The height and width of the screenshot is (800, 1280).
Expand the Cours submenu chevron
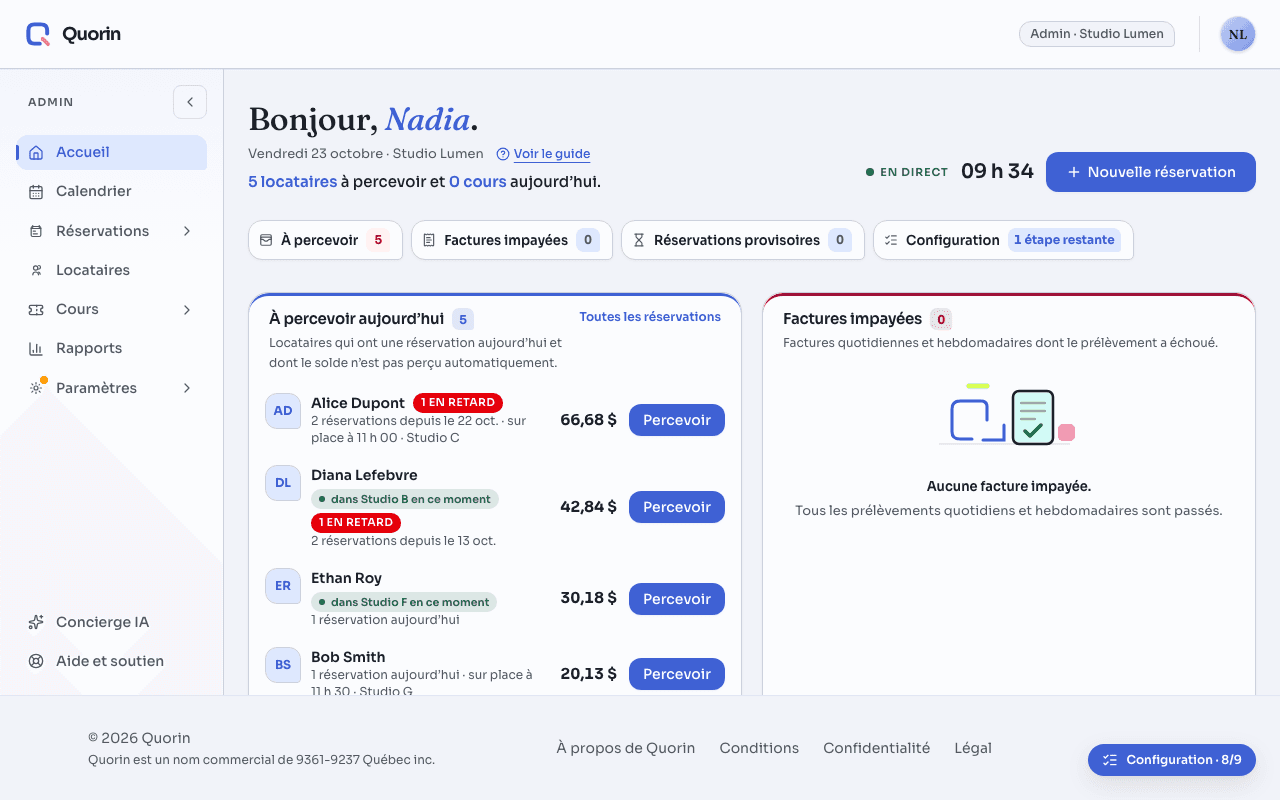tap(186, 310)
